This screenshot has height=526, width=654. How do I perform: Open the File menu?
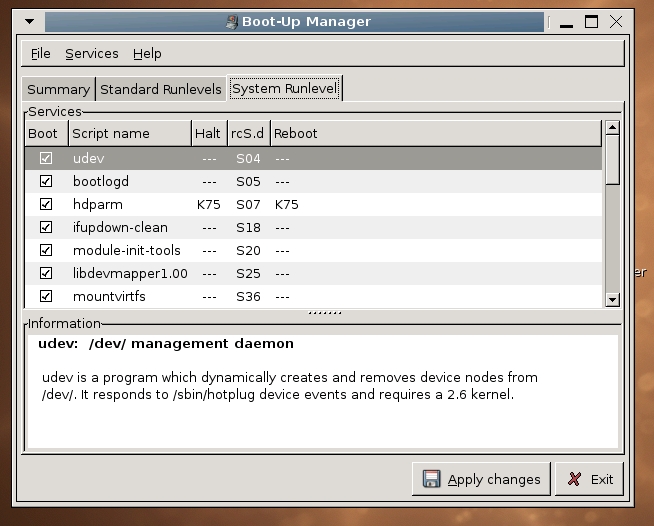[x=40, y=53]
